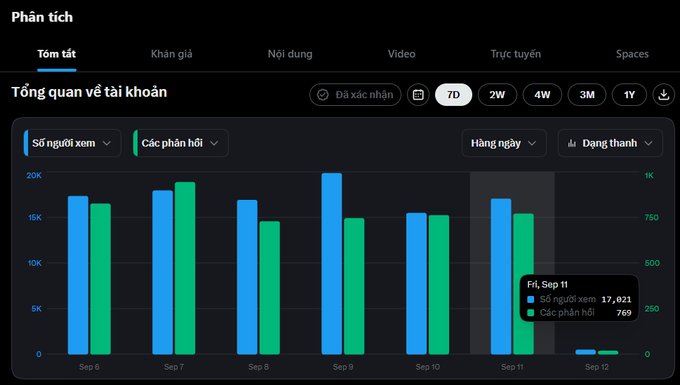The width and height of the screenshot is (680, 385).
Task: Click the 750 right axis label
Action: point(651,217)
